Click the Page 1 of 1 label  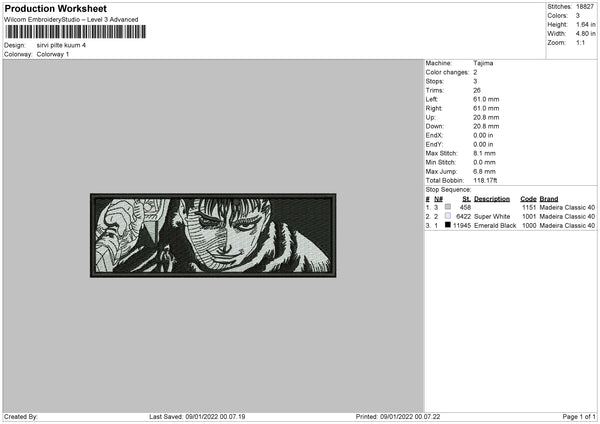[x=579, y=416]
